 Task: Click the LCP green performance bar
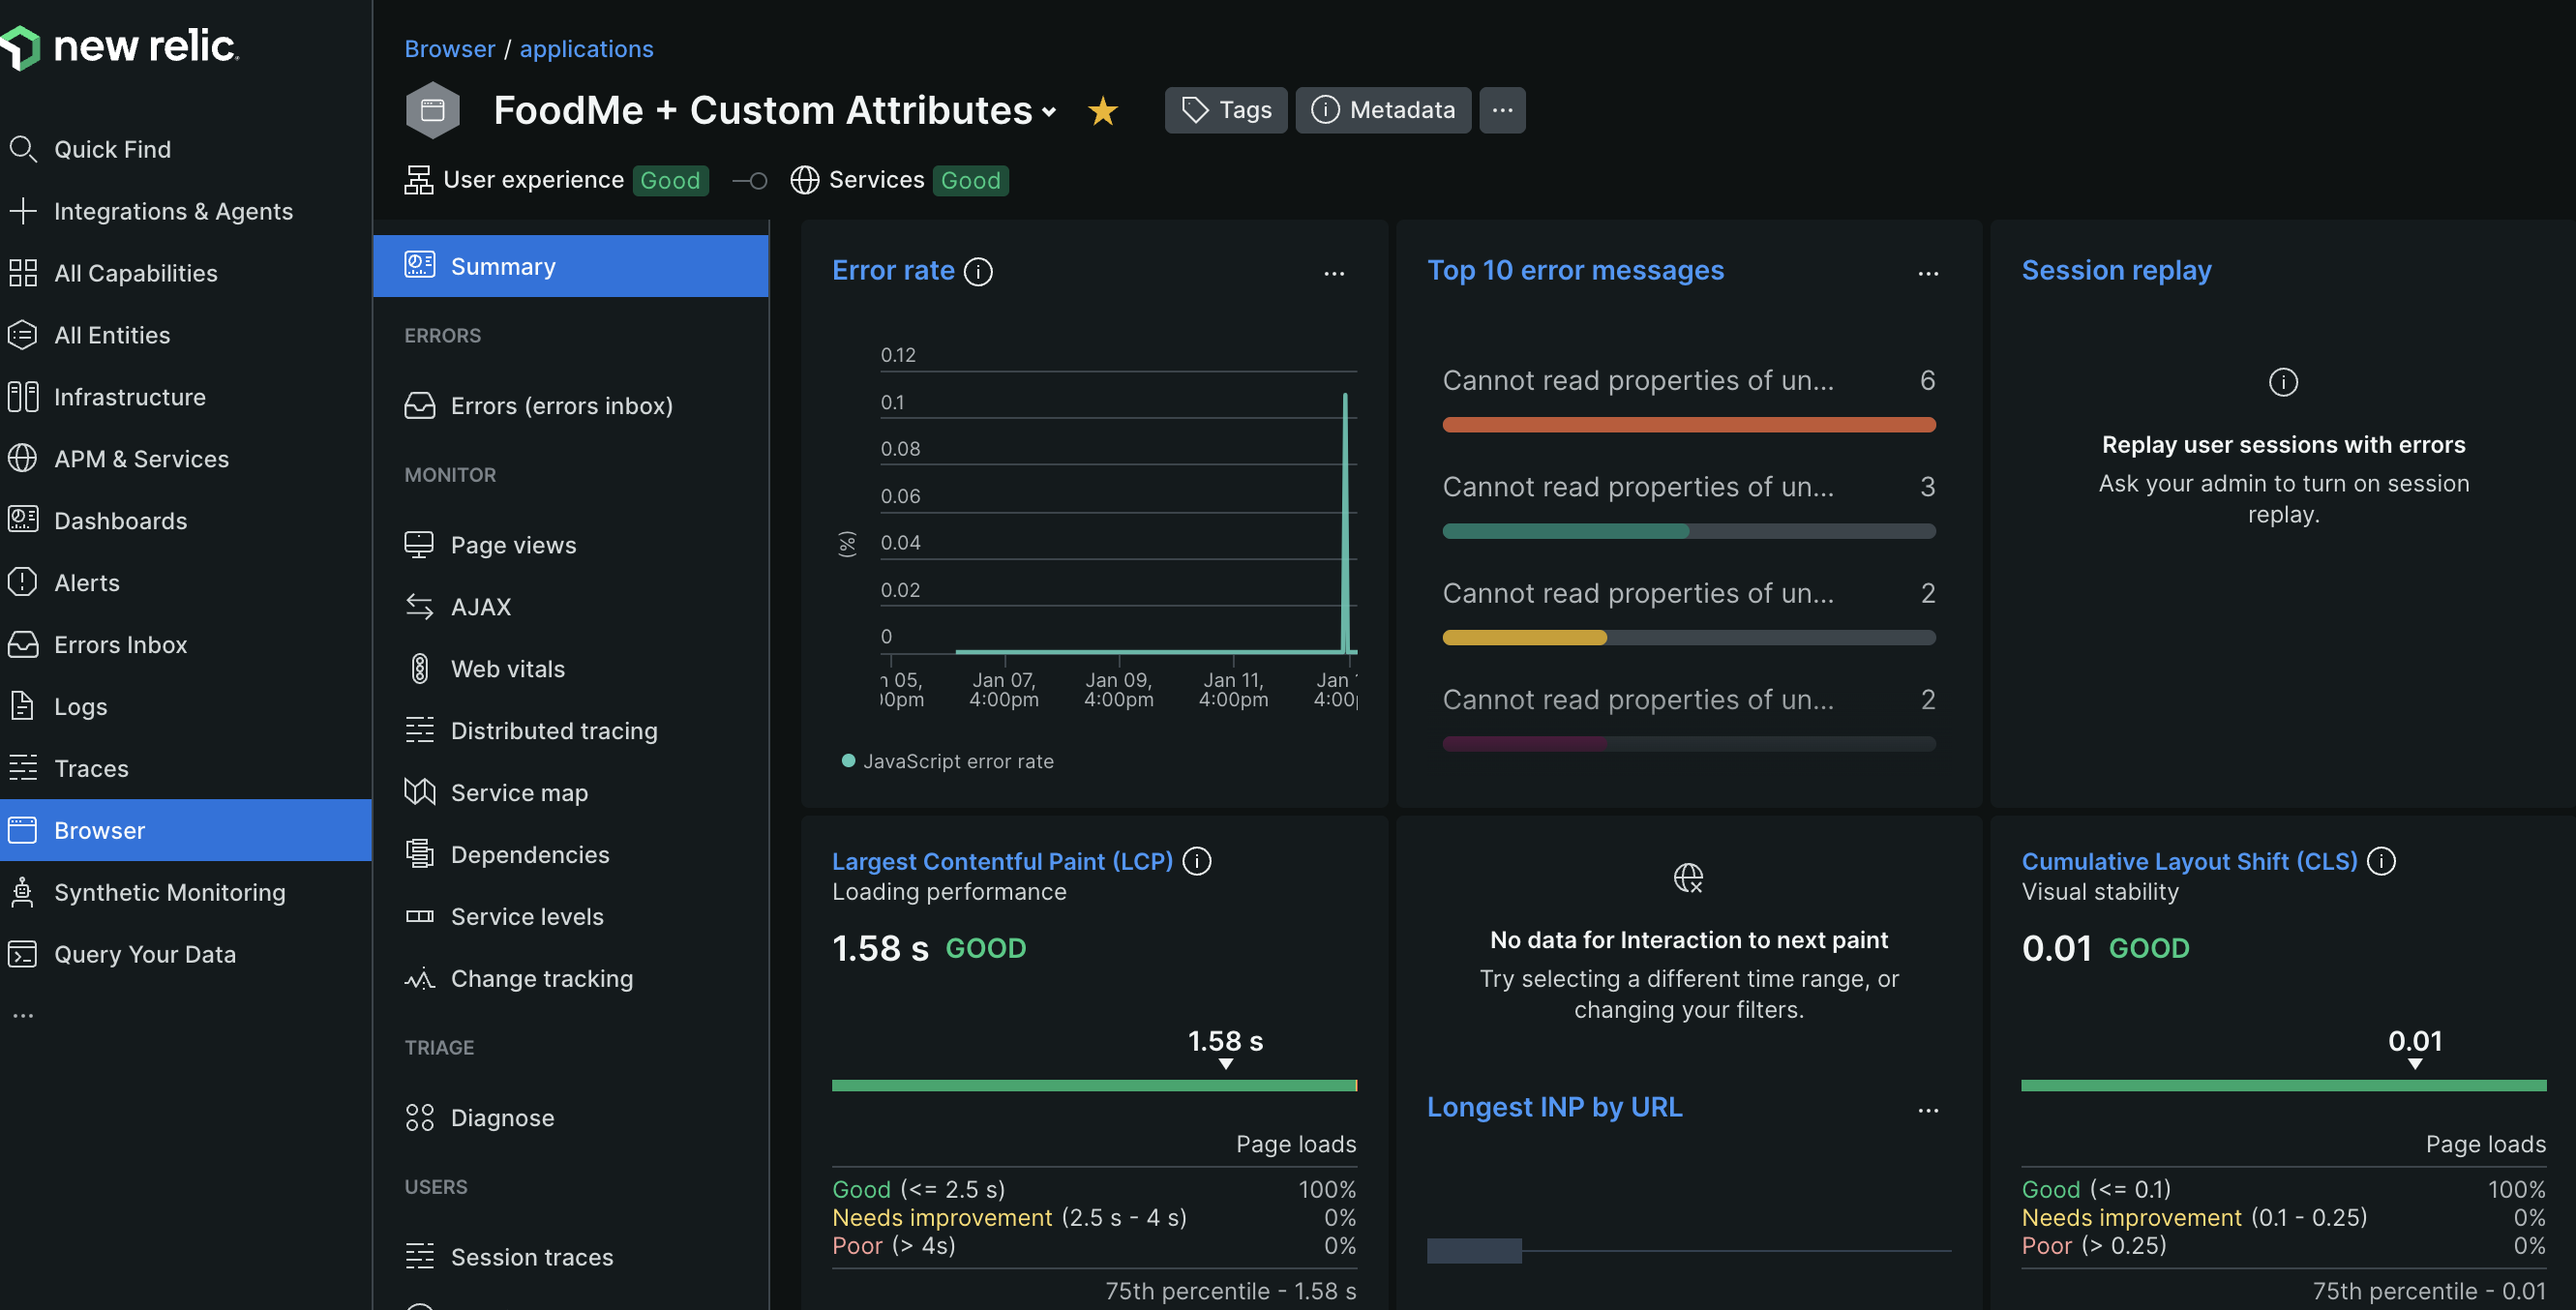click(x=1094, y=1085)
